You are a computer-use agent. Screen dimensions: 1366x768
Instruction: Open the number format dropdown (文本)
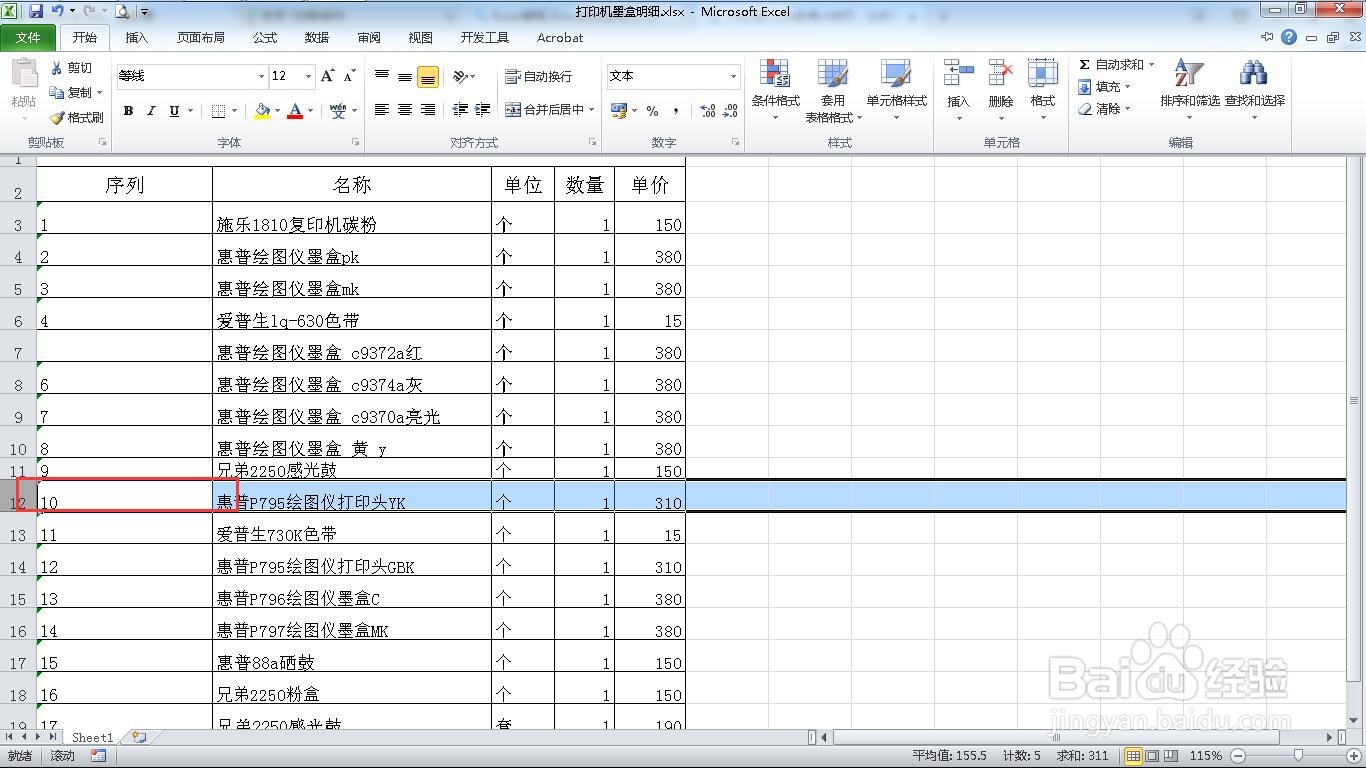coord(733,76)
